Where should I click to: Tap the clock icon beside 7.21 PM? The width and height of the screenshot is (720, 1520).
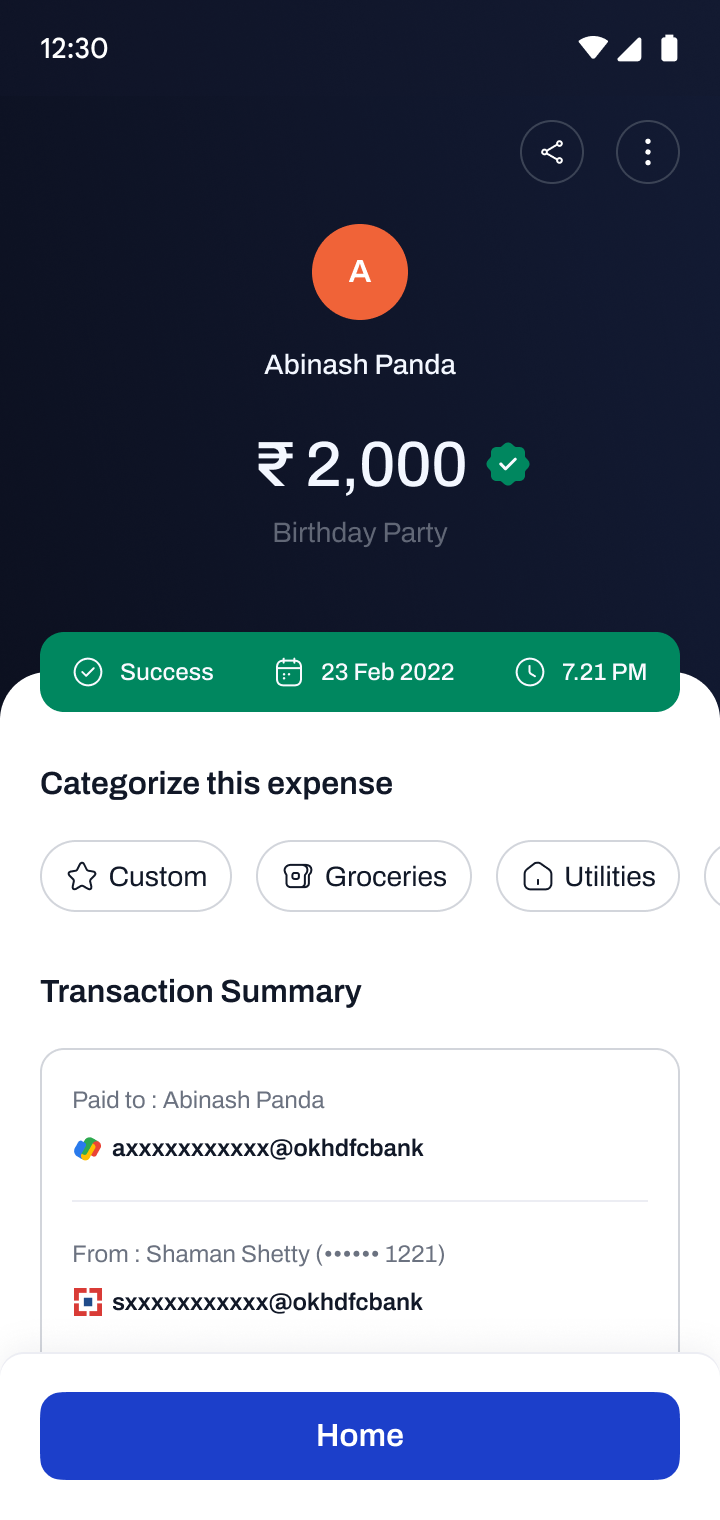[530, 672]
